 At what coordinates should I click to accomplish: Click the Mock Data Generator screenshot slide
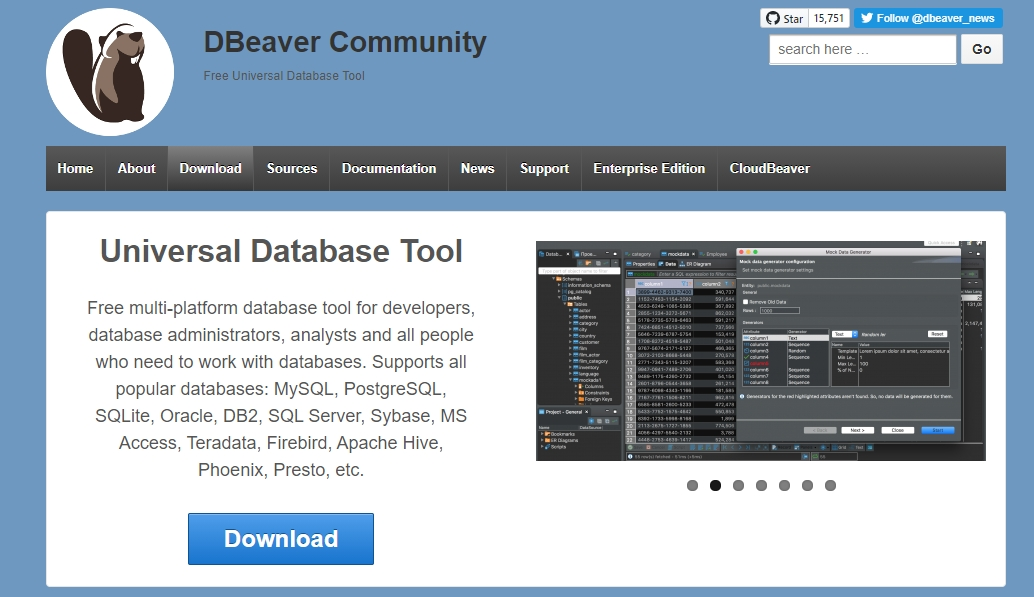click(x=761, y=351)
